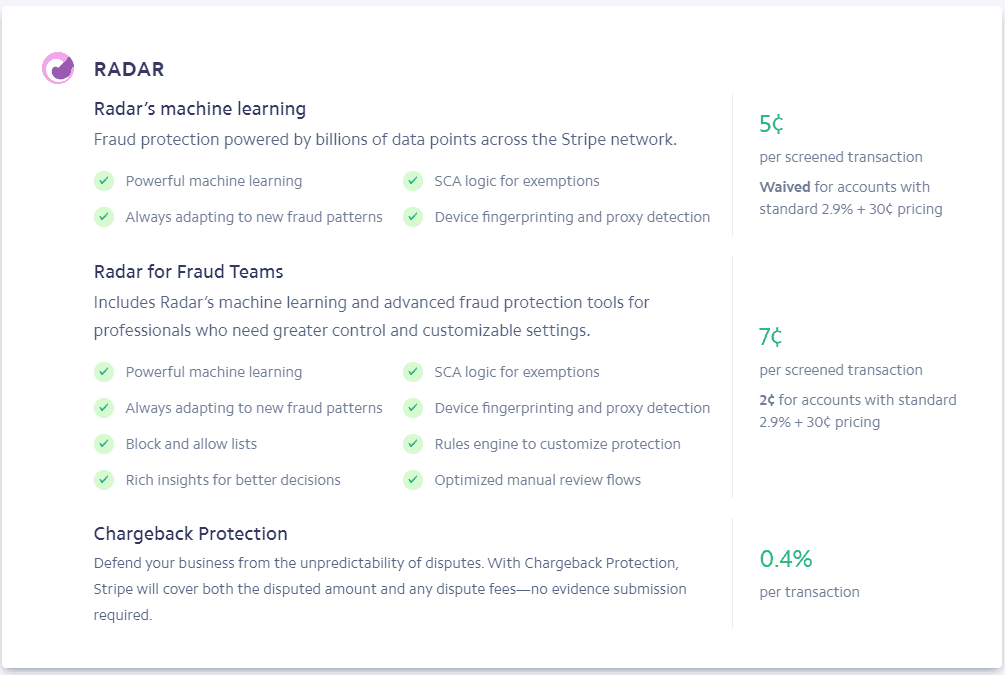
Task: Click the bold Waived text
Action: click(785, 187)
